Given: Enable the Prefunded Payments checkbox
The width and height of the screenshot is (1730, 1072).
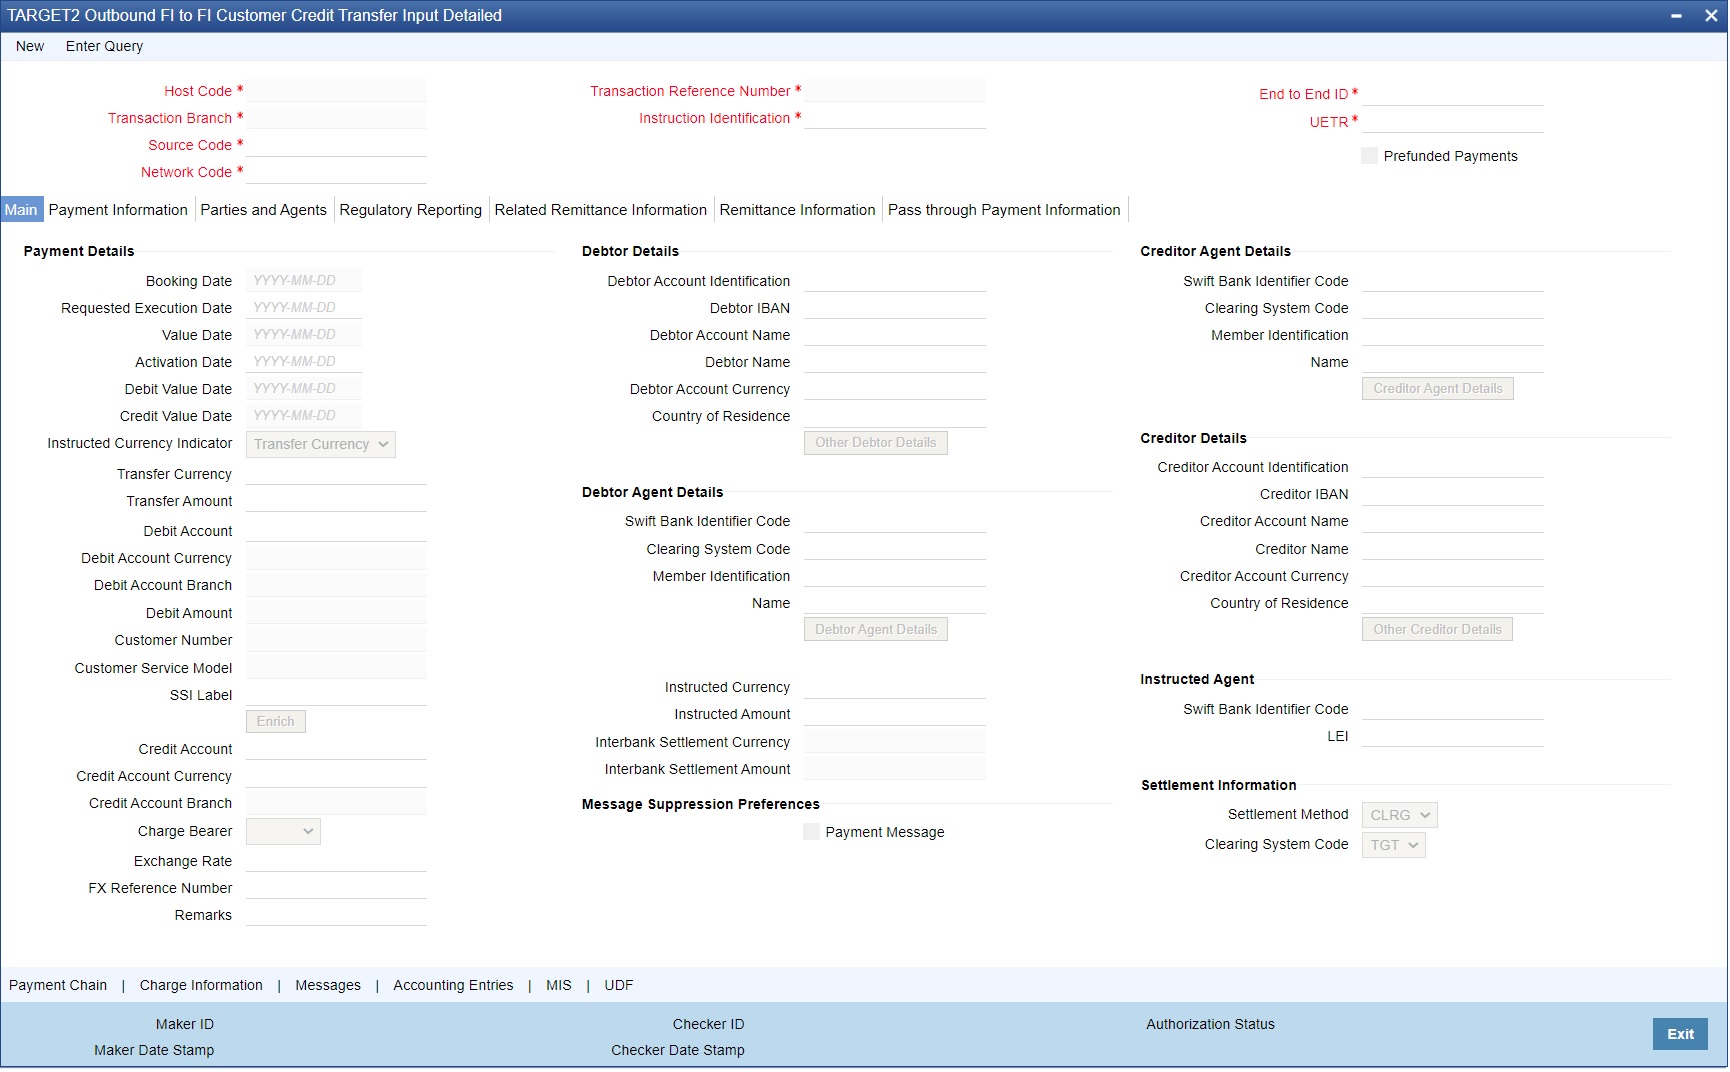Looking at the screenshot, I should click(1370, 156).
